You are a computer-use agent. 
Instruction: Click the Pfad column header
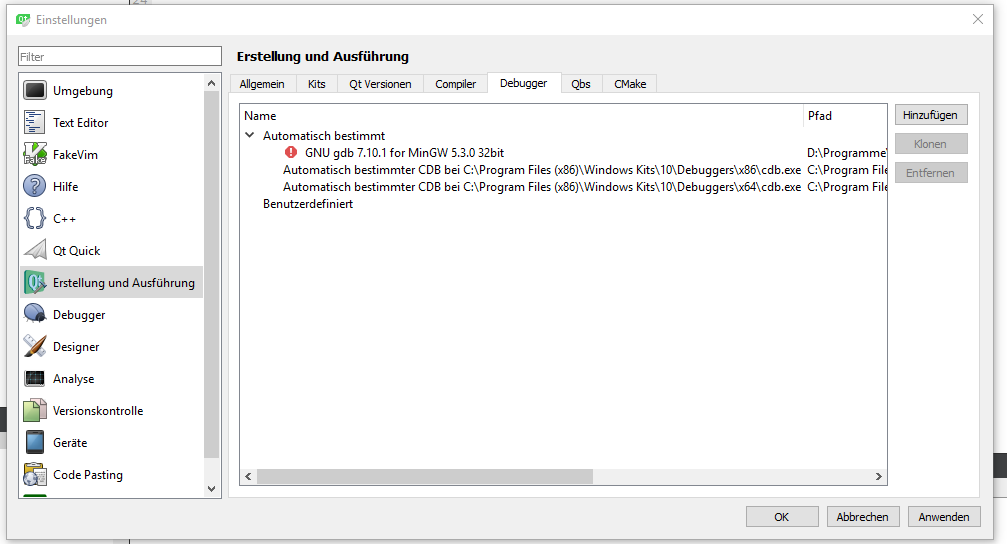pyautogui.click(x=845, y=116)
